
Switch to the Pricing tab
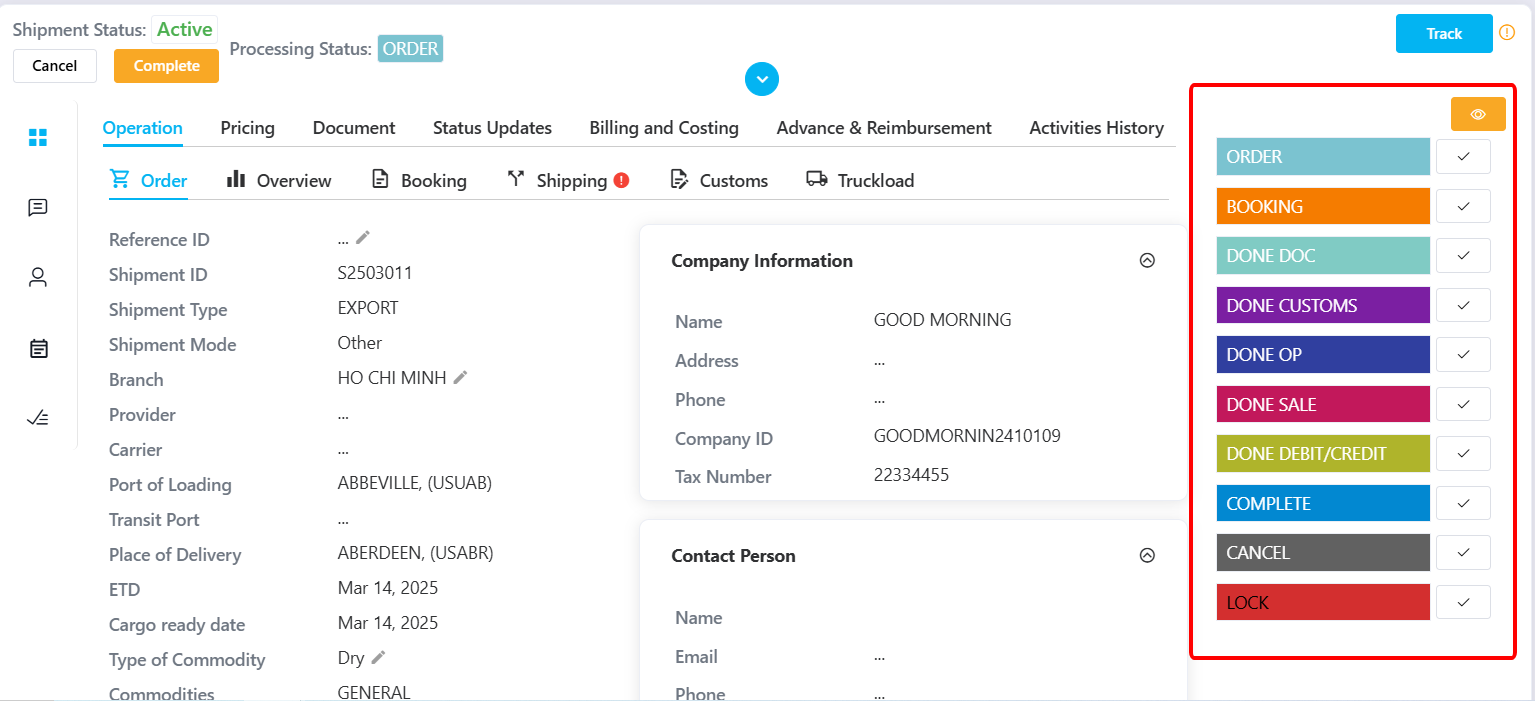(248, 128)
